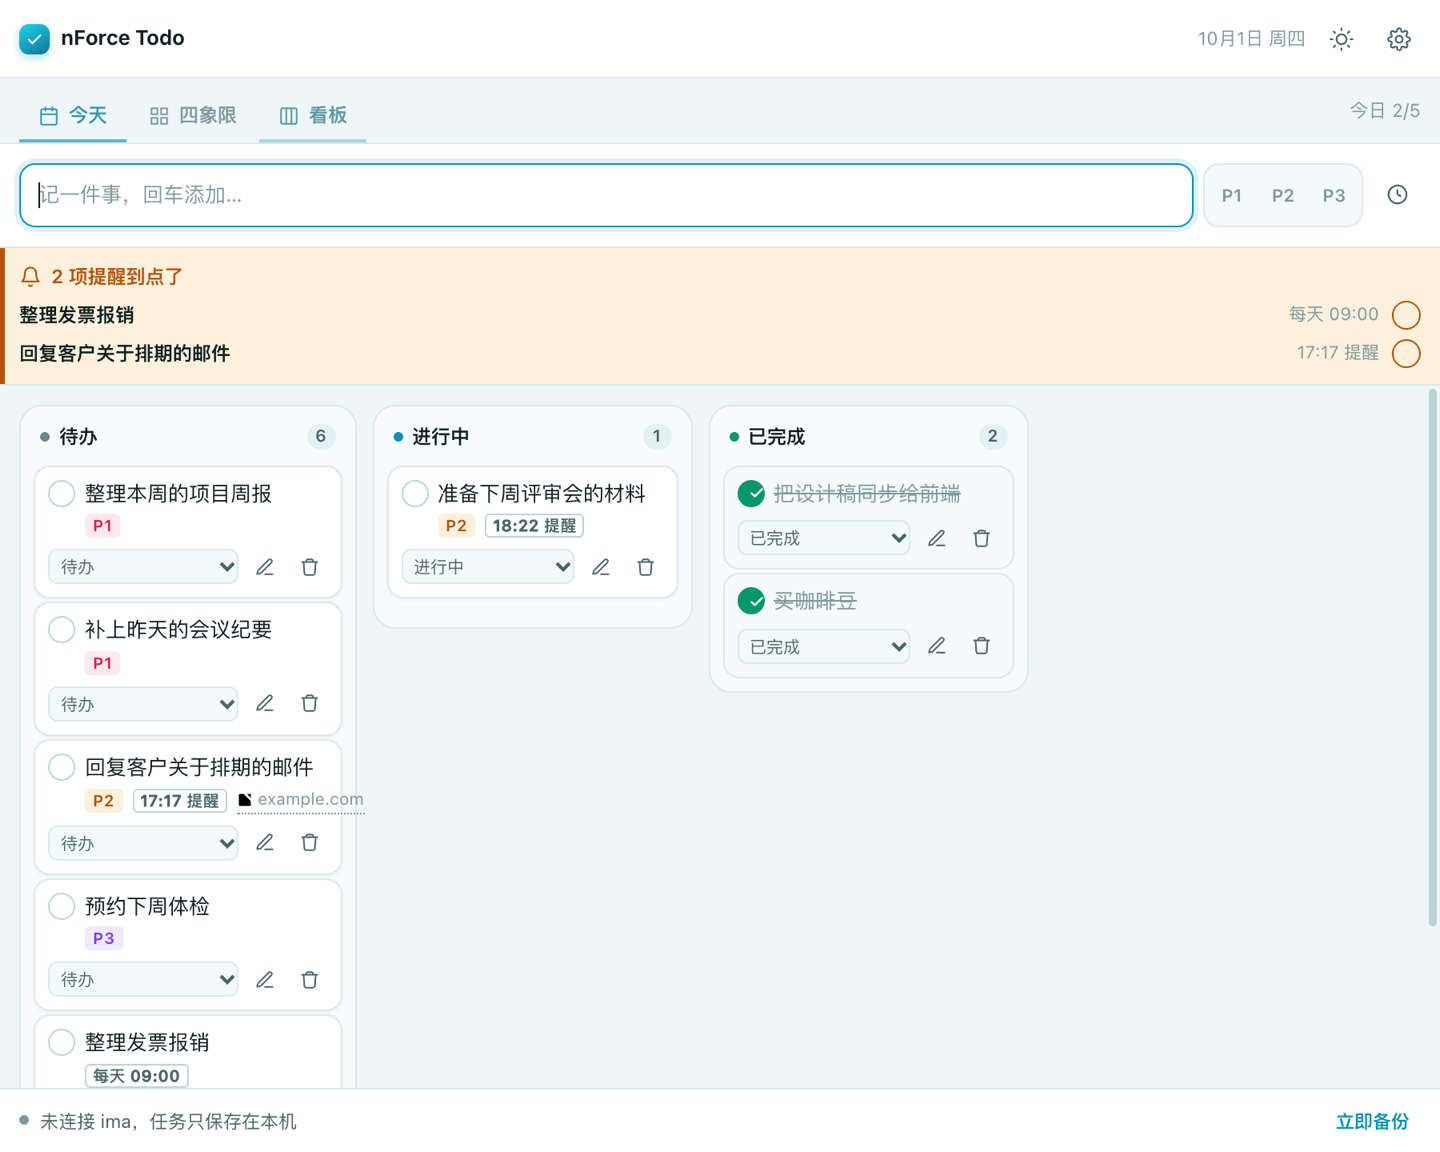
Task: Edit the 预约下周体检 task
Action: (265, 980)
